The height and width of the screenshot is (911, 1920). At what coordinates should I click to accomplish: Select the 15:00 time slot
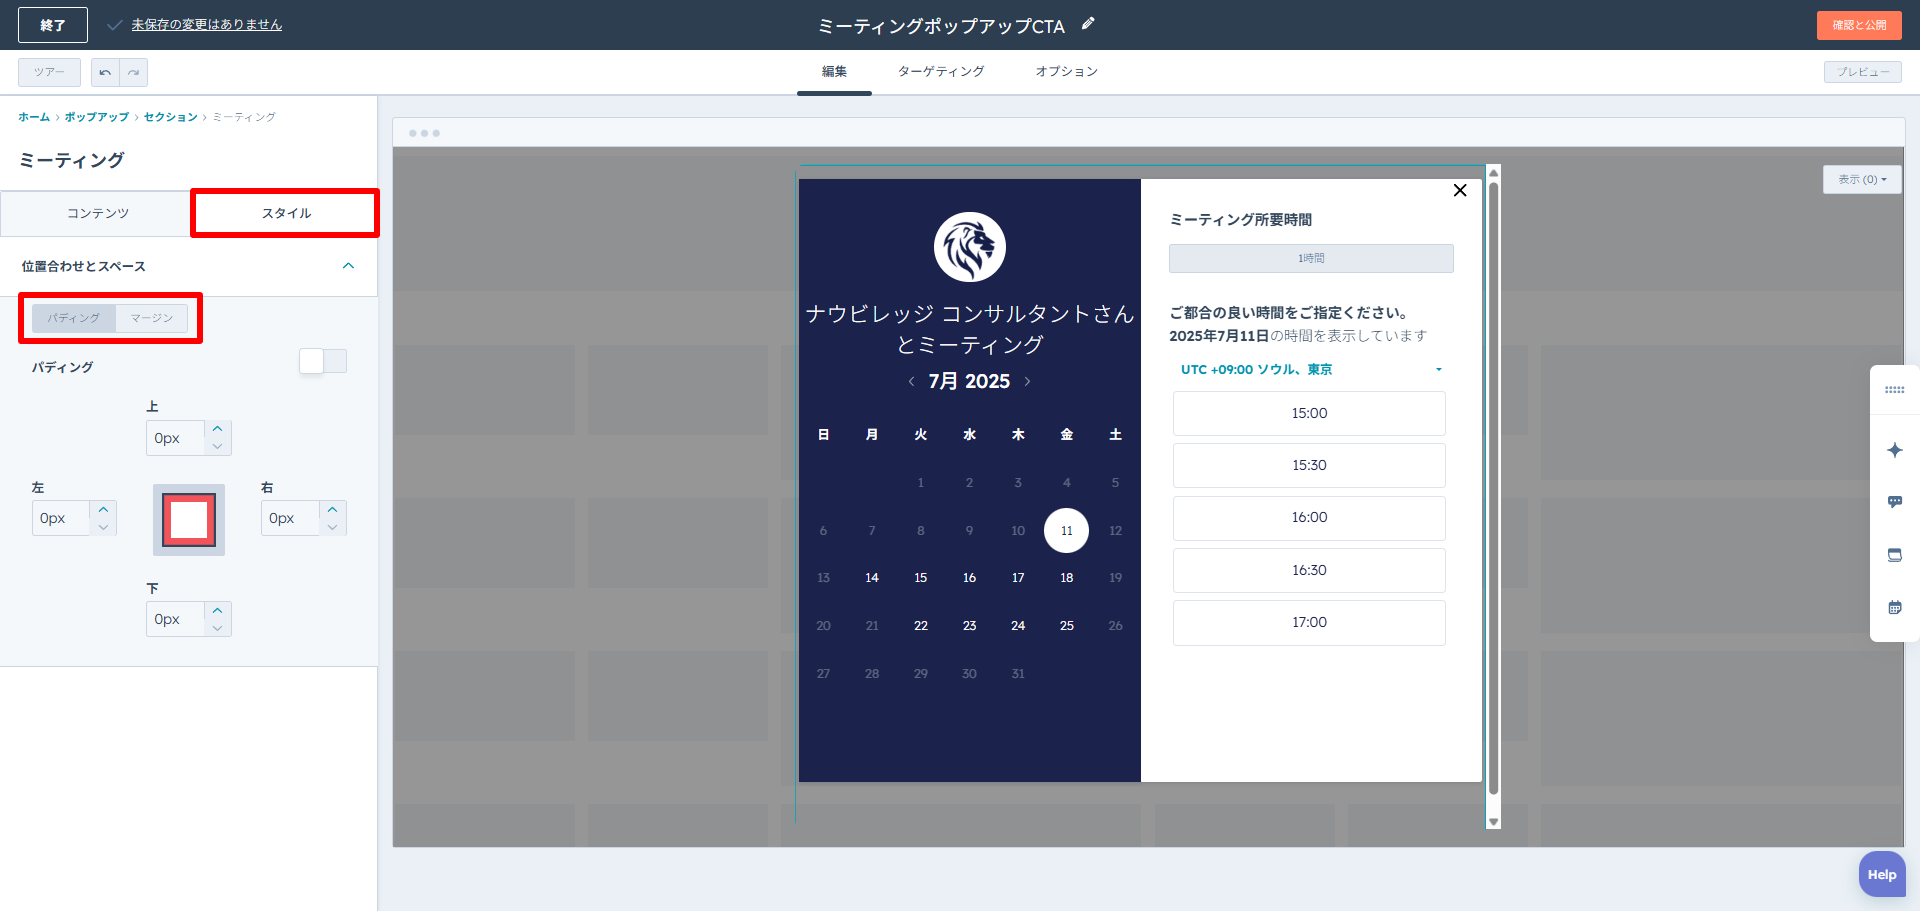click(1309, 413)
